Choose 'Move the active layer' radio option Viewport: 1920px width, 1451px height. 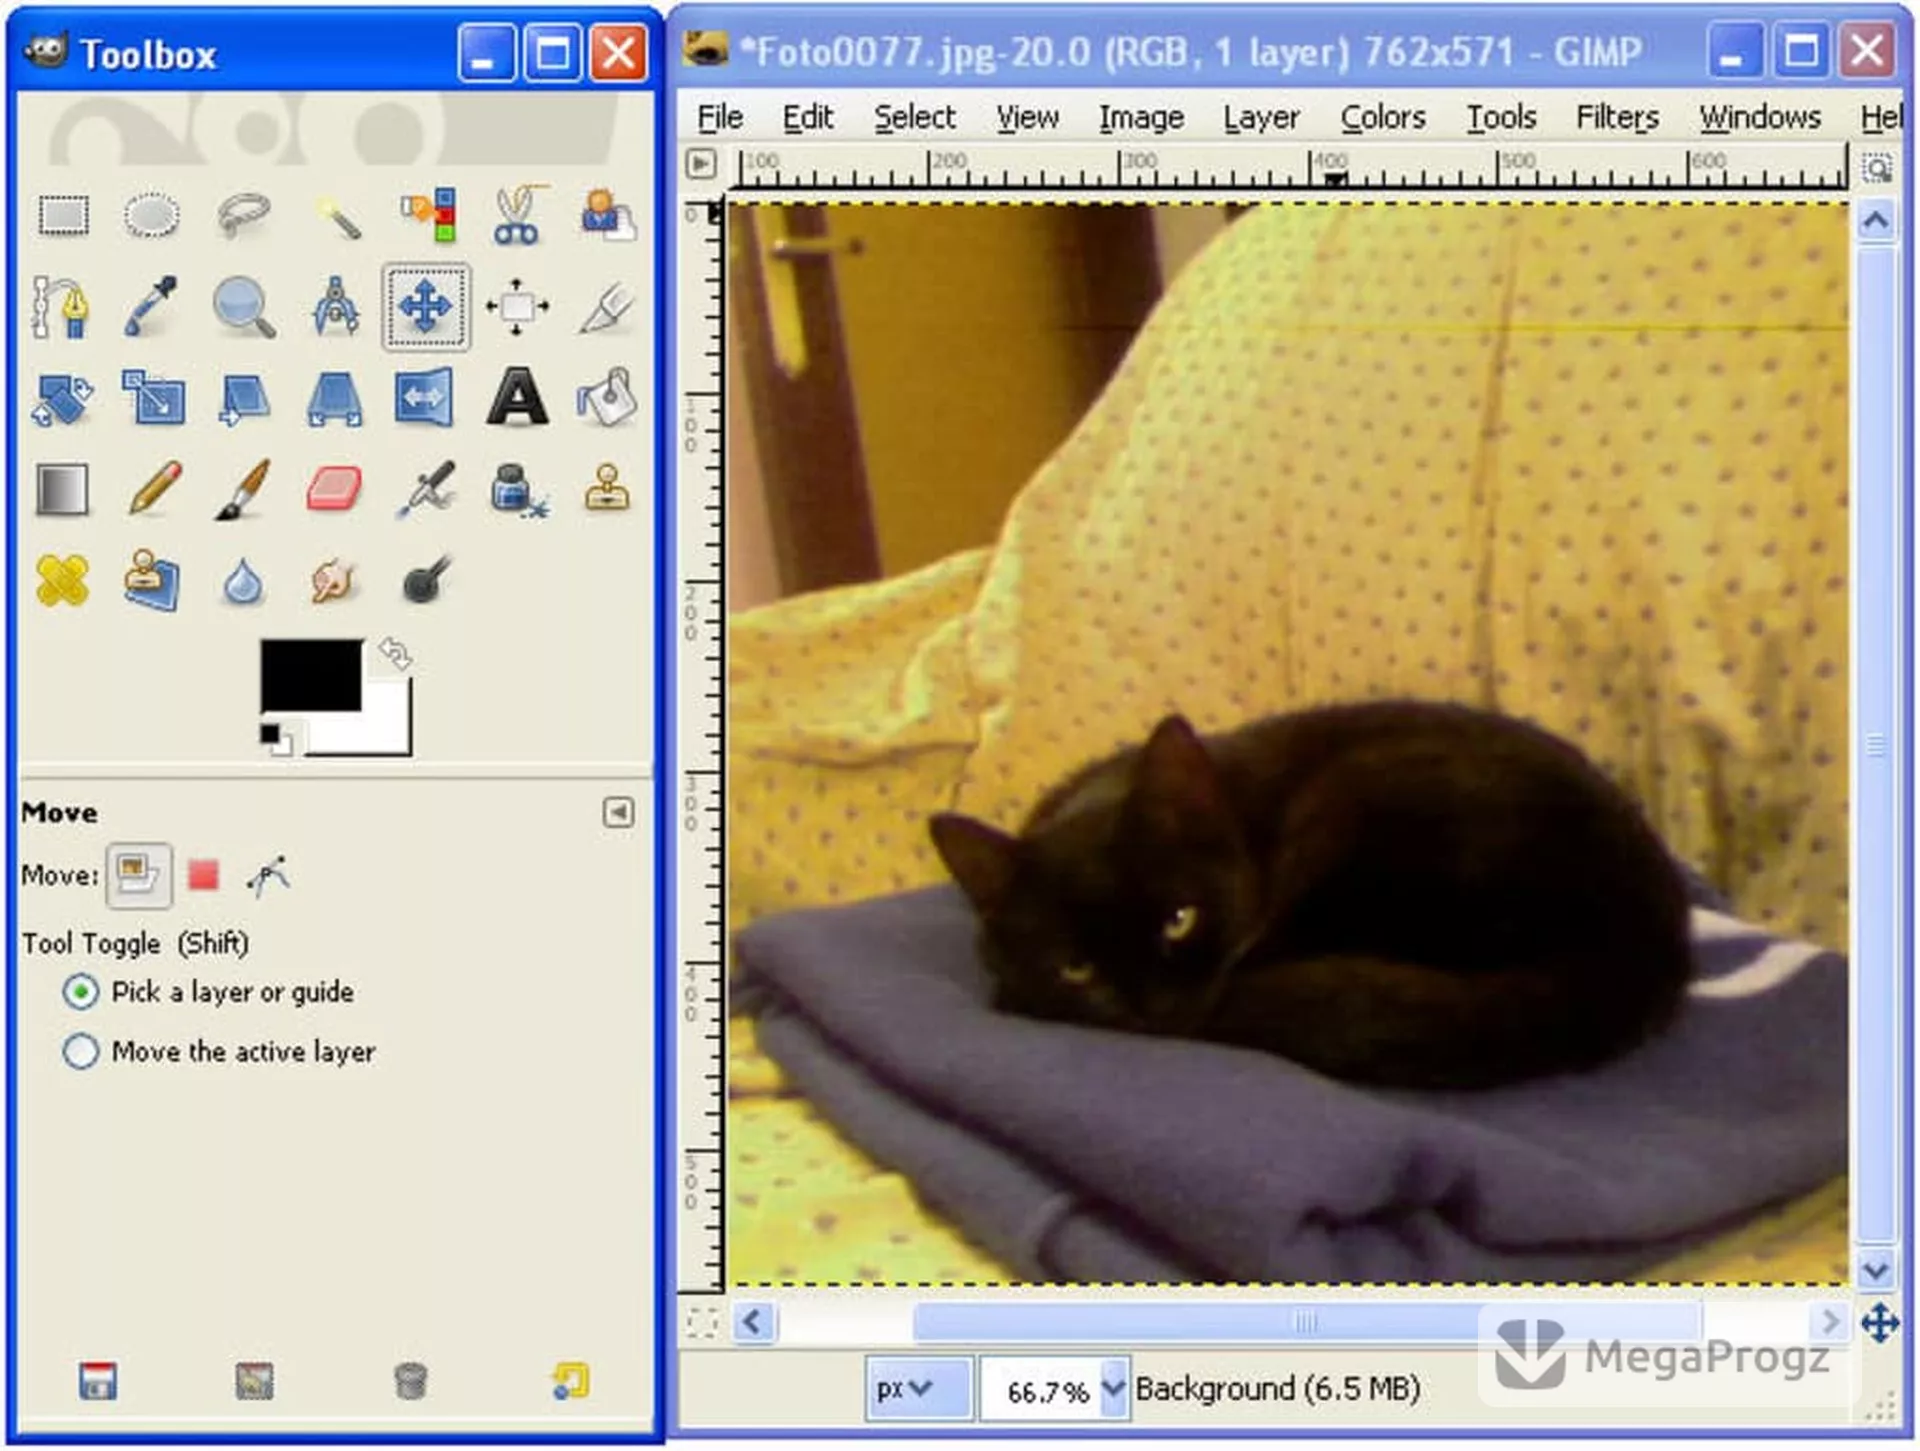click(219, 1052)
